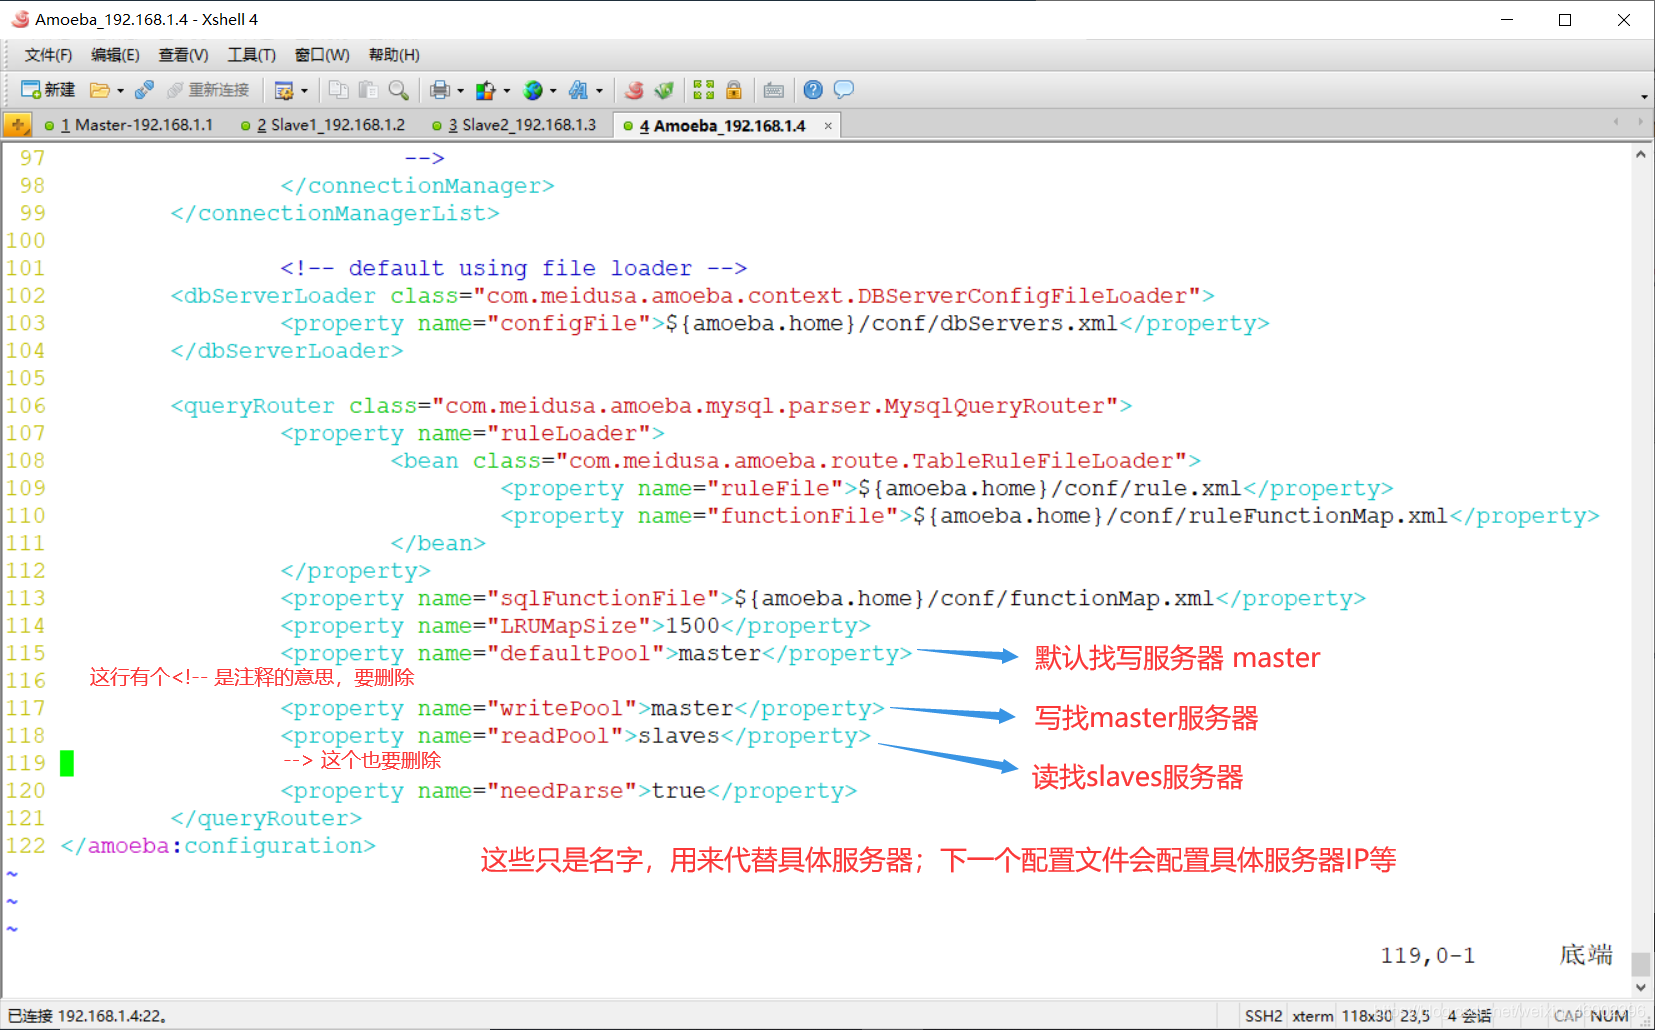Switch to the 3 Slave2_192.168.1.3 tab
The image size is (1655, 1030).
[x=515, y=125]
